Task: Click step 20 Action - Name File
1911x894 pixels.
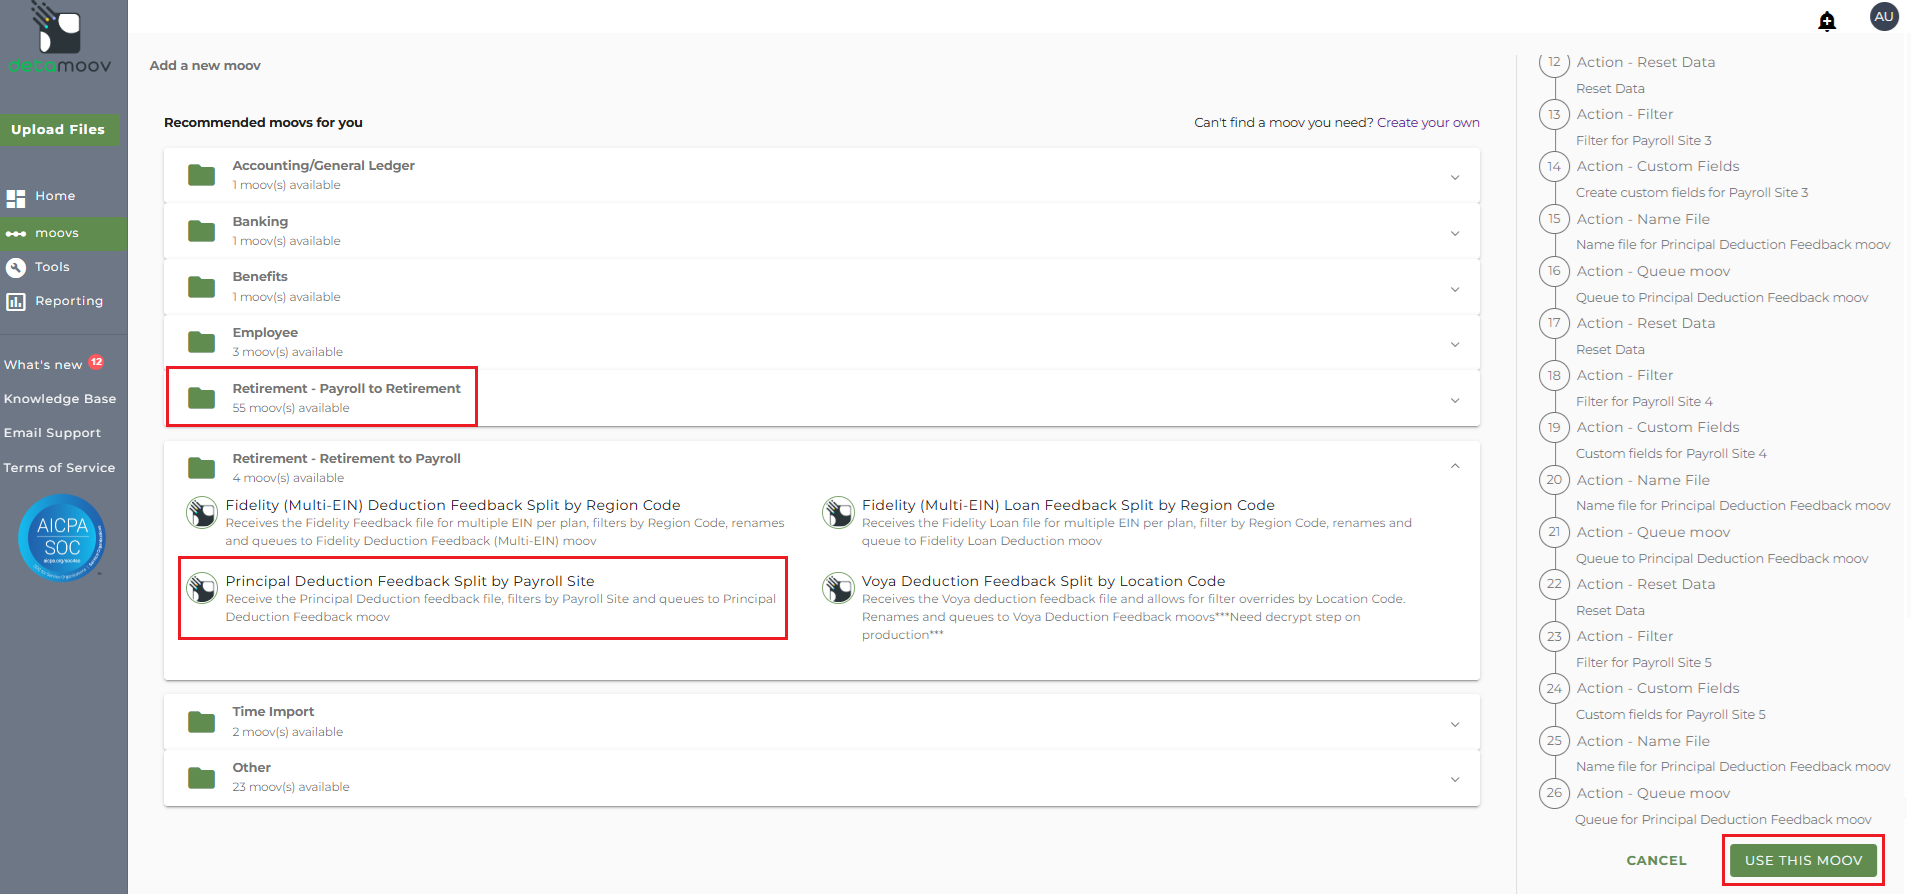Action: [x=1643, y=480]
